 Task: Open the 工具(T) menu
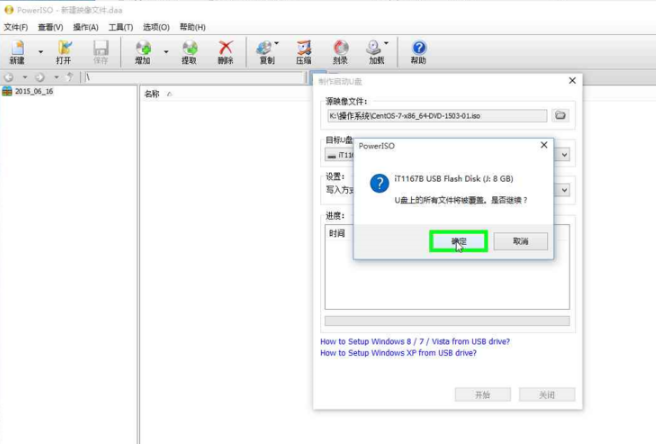coord(121,27)
